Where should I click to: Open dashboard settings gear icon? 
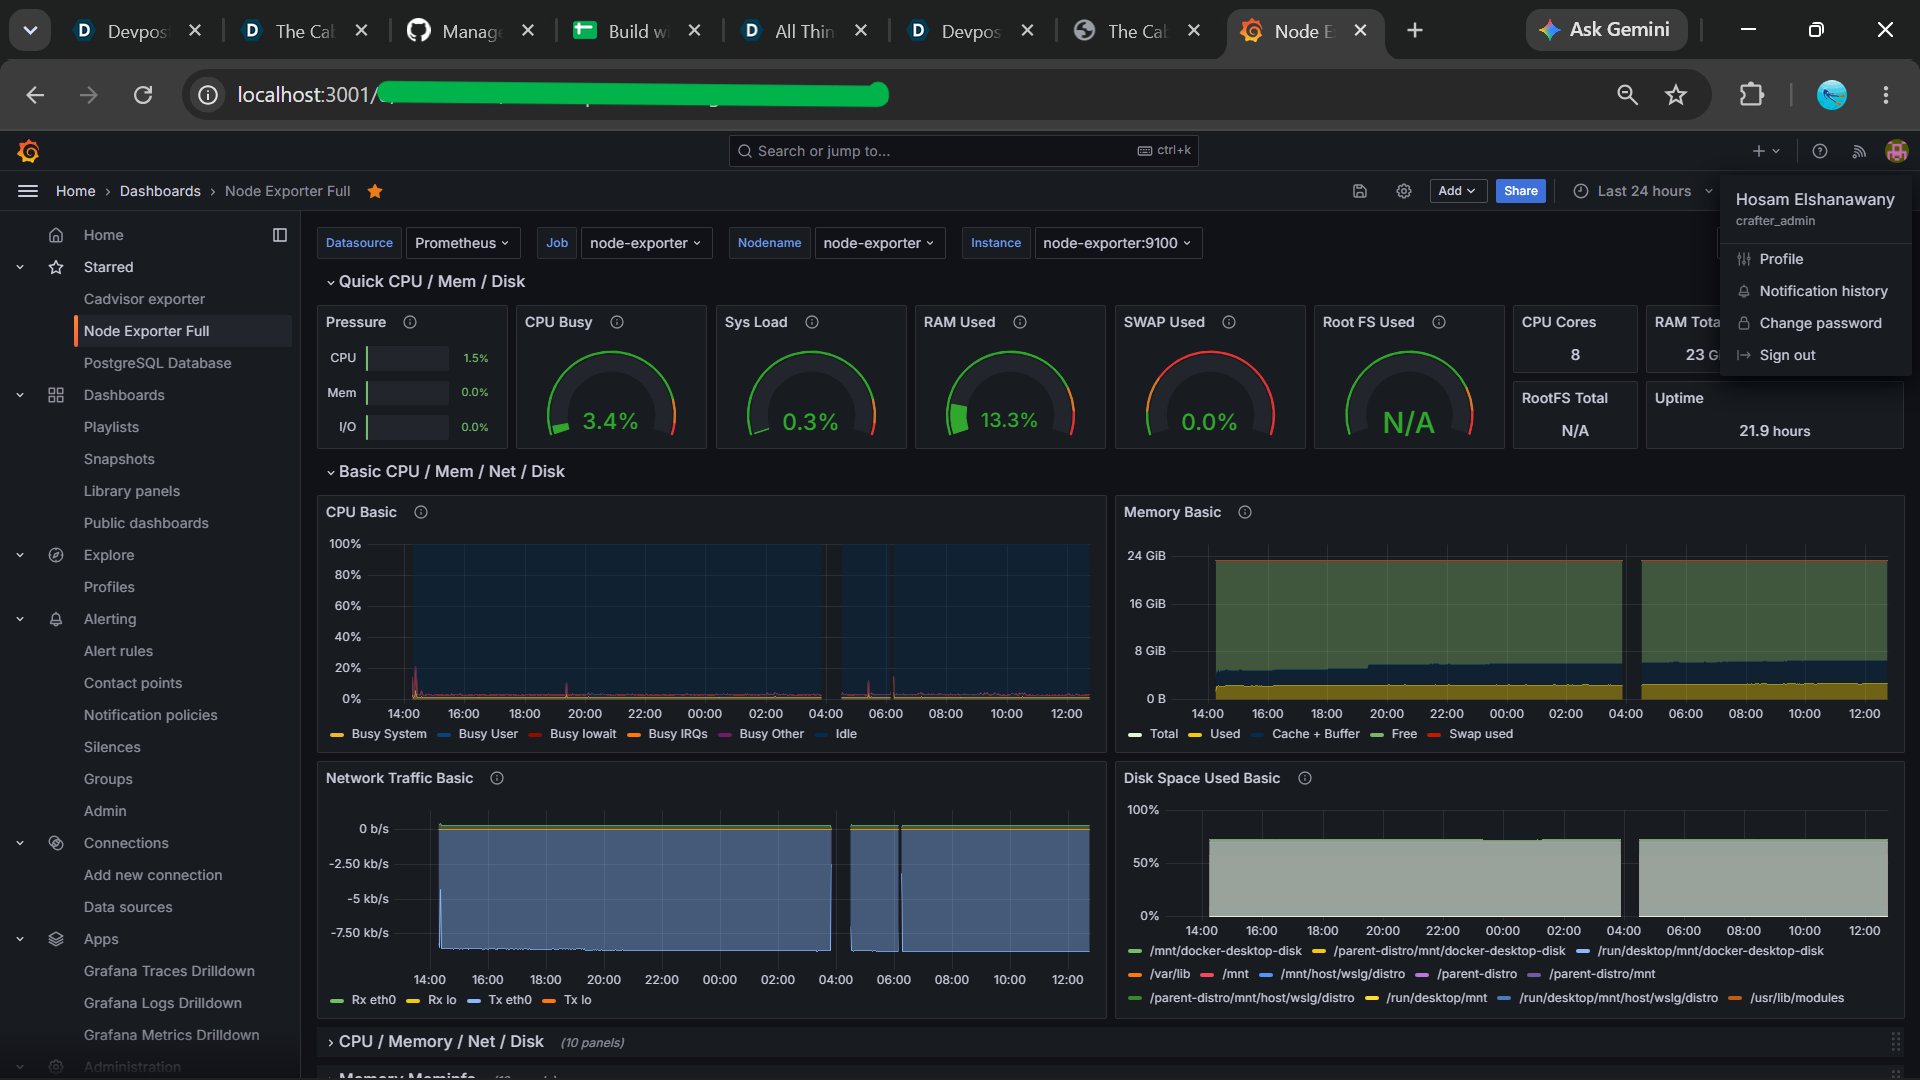point(1404,191)
